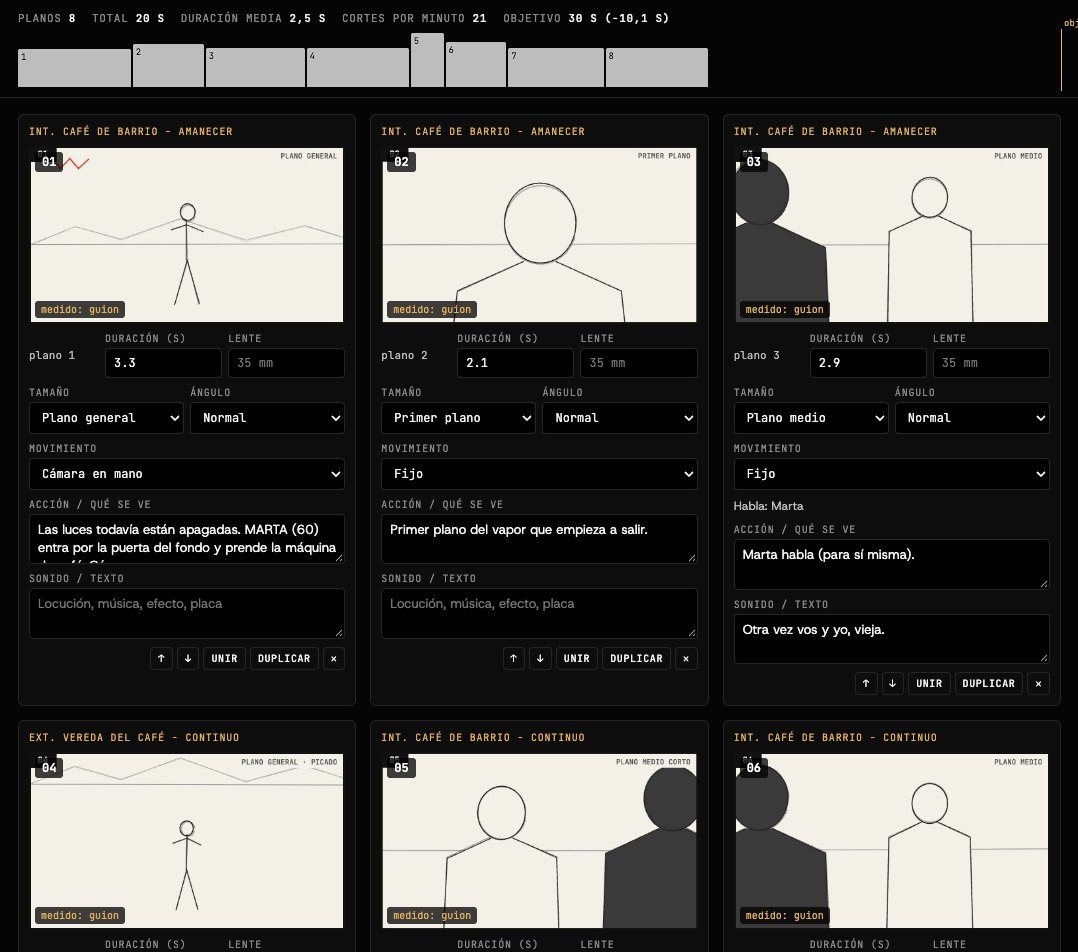Select timeline block 5
The height and width of the screenshot is (952, 1078).
tap(428, 60)
